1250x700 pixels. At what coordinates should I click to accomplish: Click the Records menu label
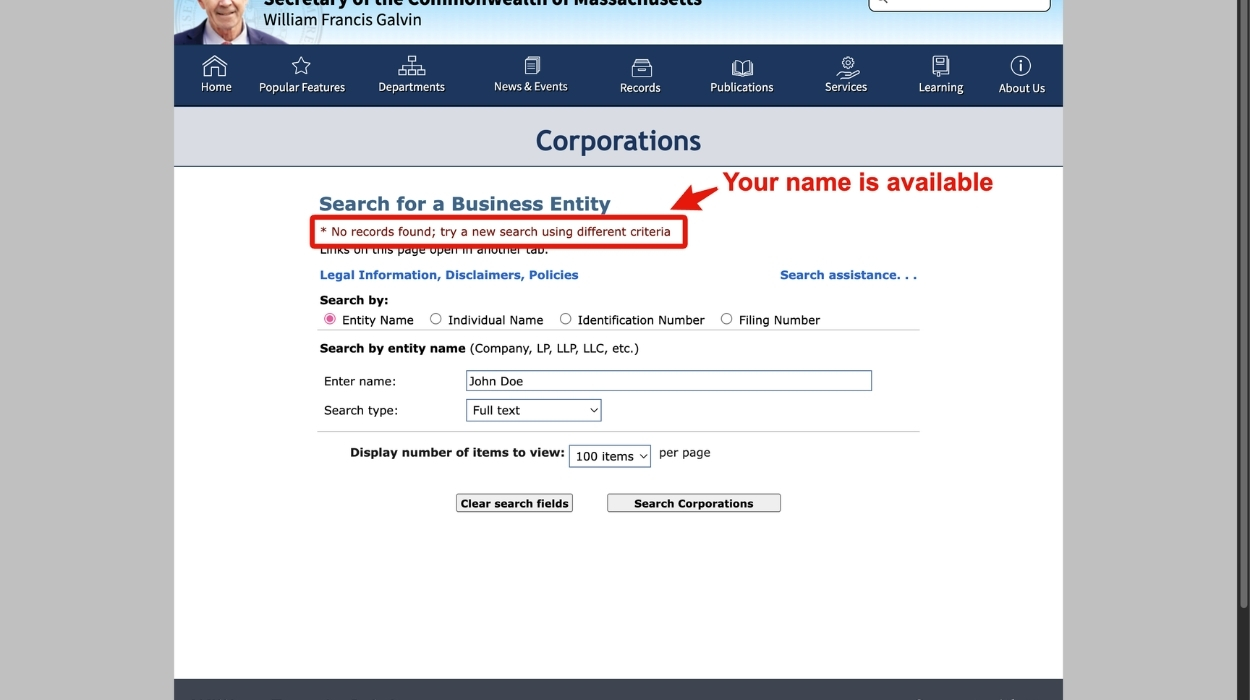640,88
